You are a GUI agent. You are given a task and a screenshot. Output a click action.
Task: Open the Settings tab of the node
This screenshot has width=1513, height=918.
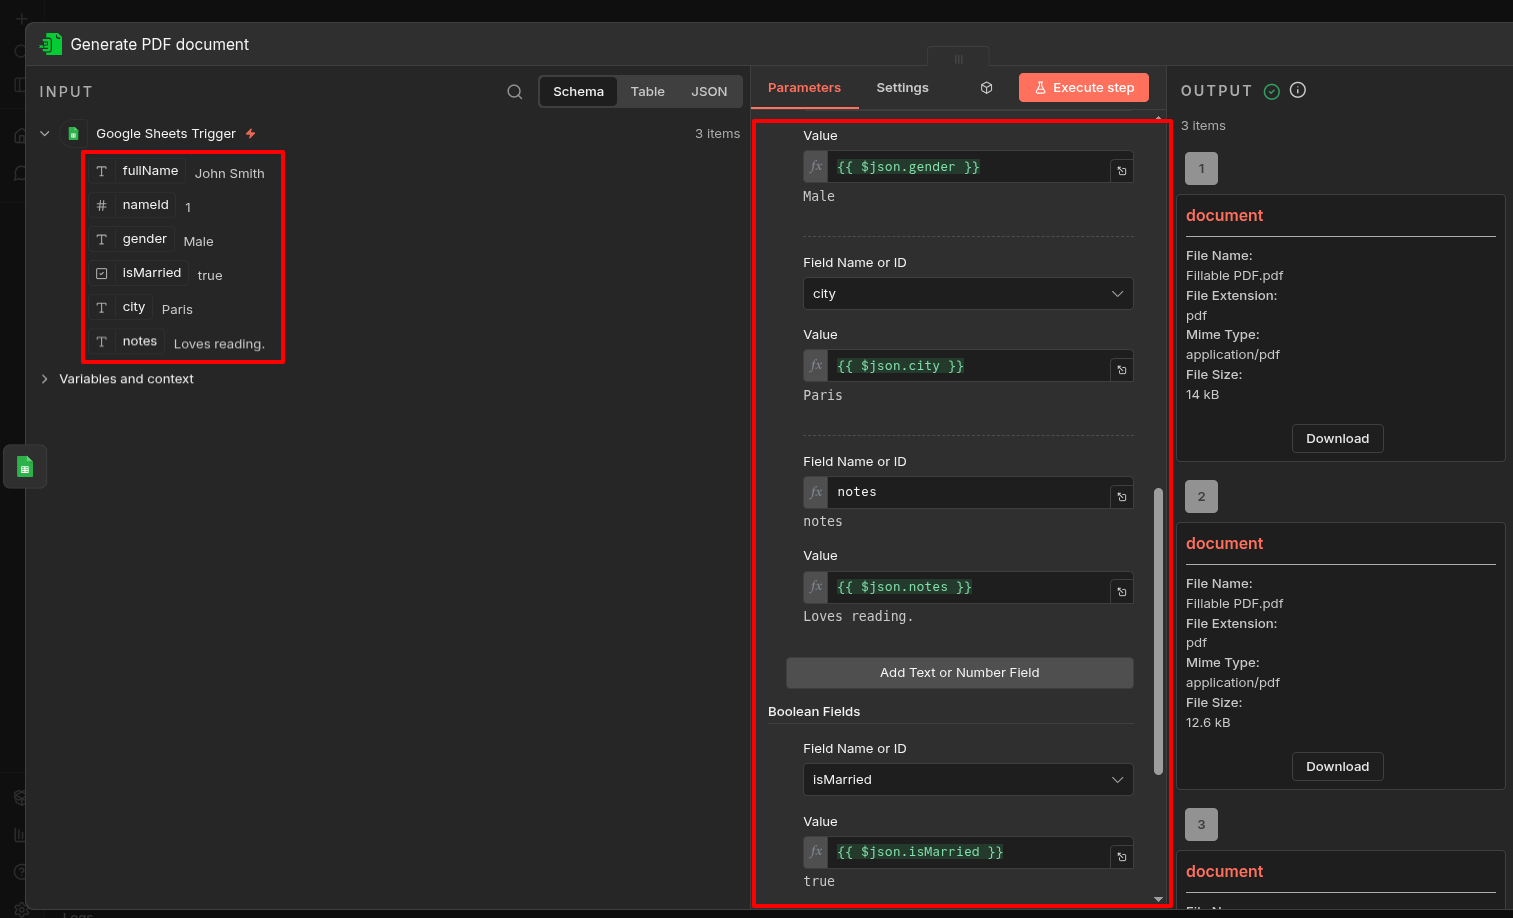902,87
